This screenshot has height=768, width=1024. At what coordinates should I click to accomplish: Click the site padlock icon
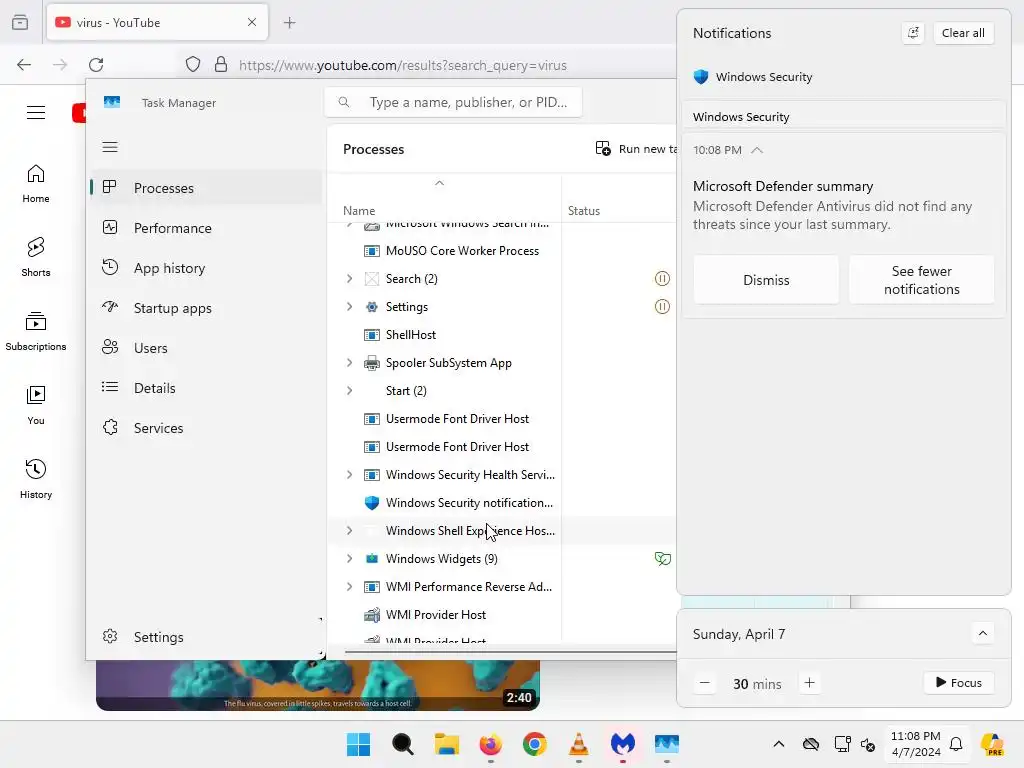(221, 65)
